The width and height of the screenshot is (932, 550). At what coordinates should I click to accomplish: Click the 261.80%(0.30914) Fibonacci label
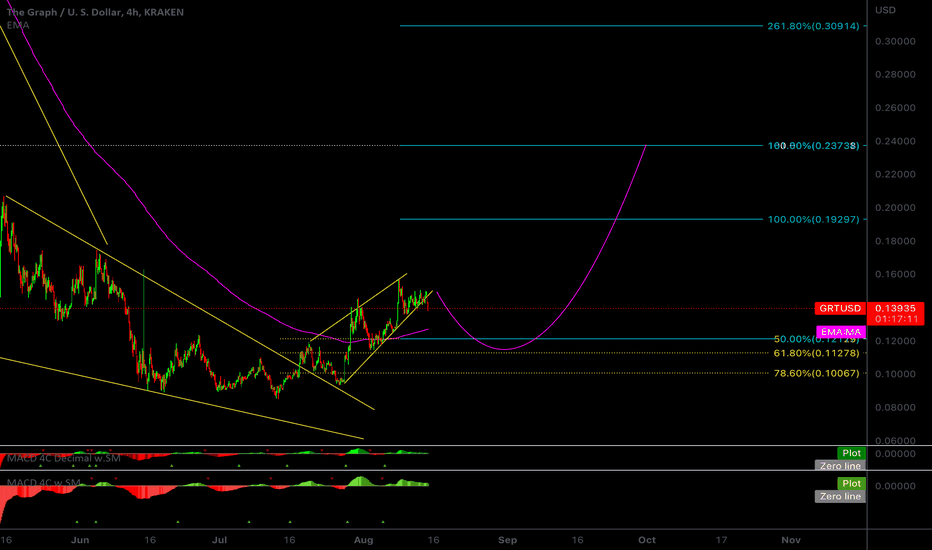tap(813, 26)
